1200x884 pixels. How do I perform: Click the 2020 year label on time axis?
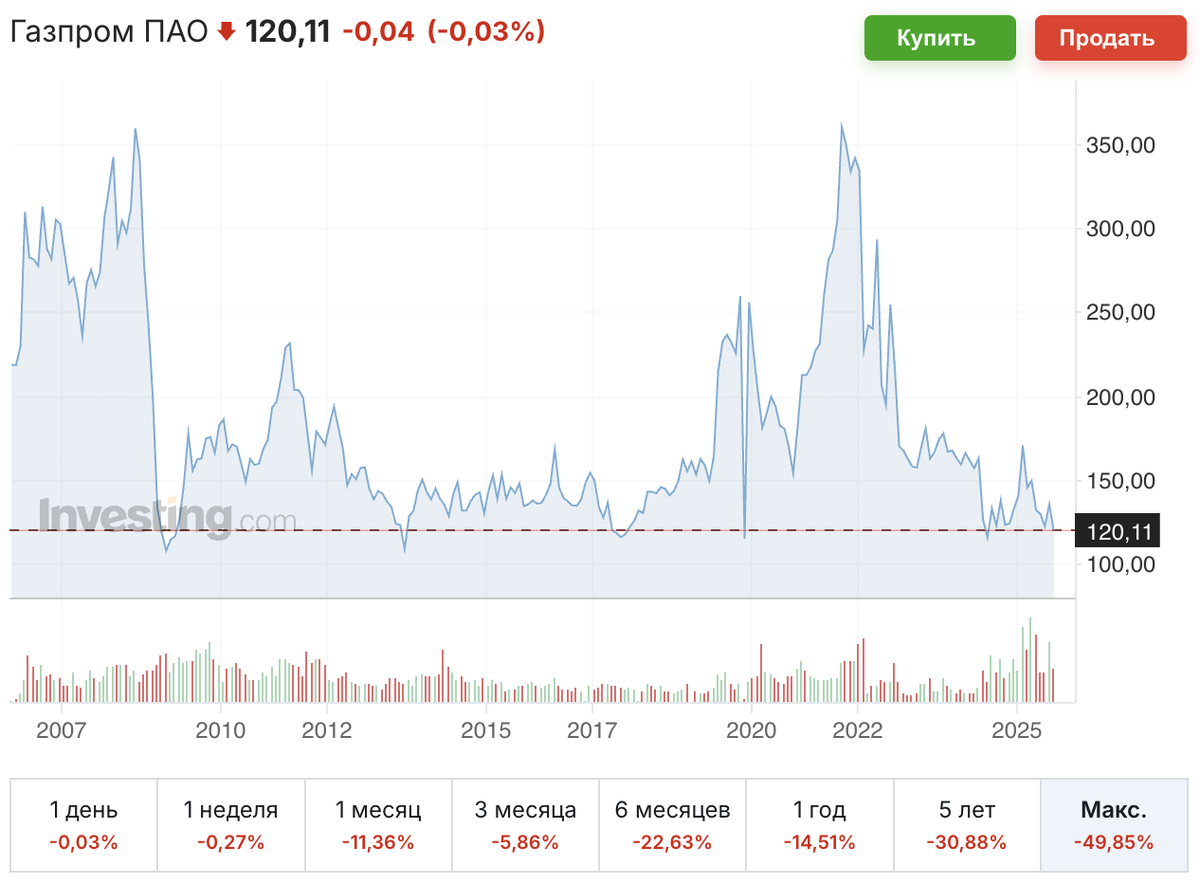[x=751, y=730]
